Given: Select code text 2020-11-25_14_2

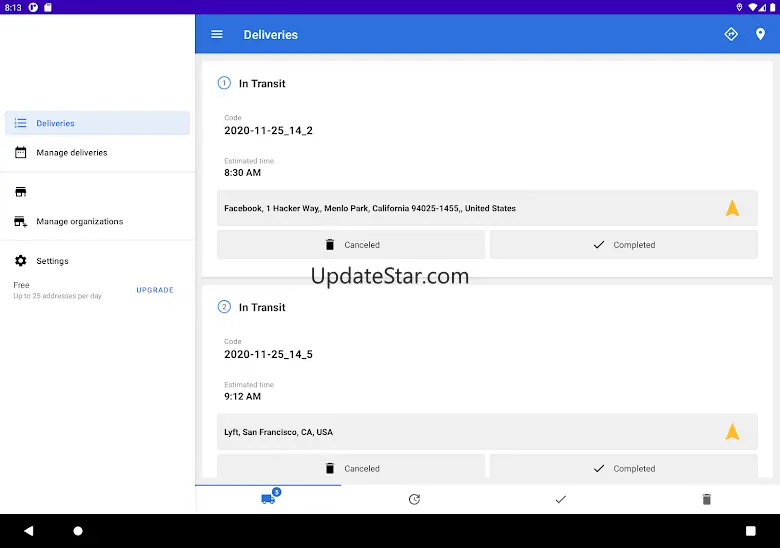Looking at the screenshot, I should coord(268,130).
